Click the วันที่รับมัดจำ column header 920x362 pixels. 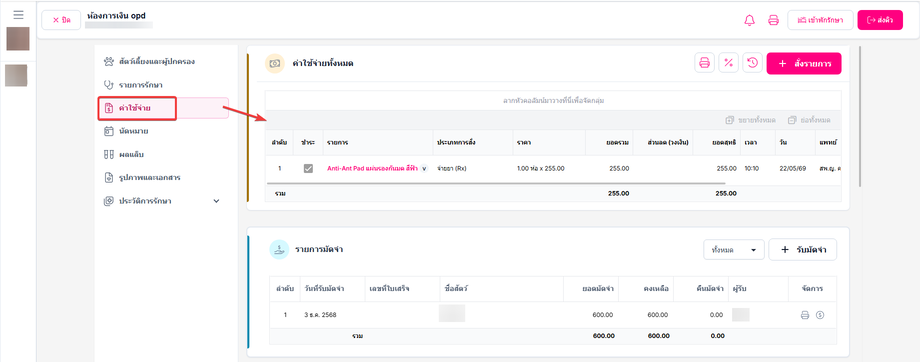332,289
